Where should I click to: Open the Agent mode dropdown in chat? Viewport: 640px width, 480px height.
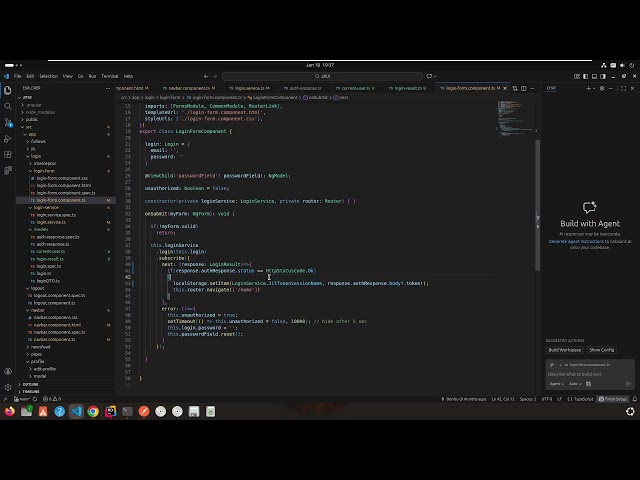pos(557,384)
